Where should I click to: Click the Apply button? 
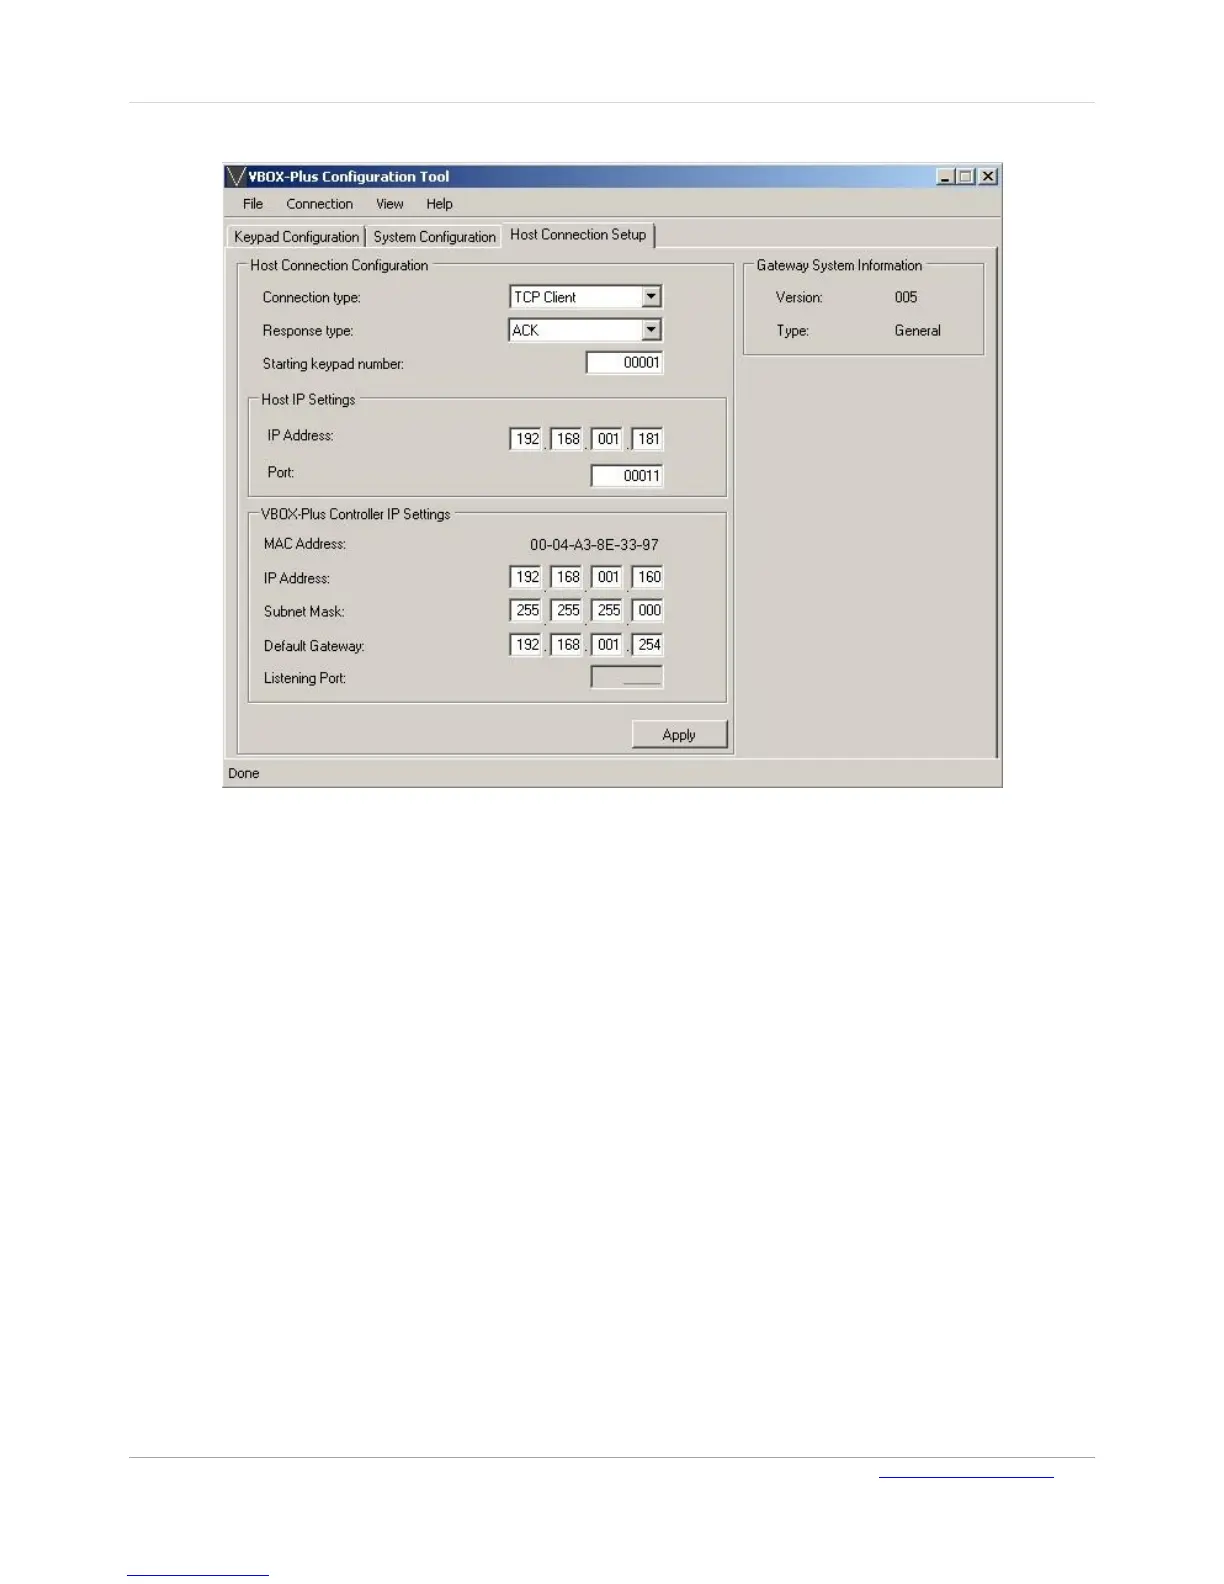point(679,735)
